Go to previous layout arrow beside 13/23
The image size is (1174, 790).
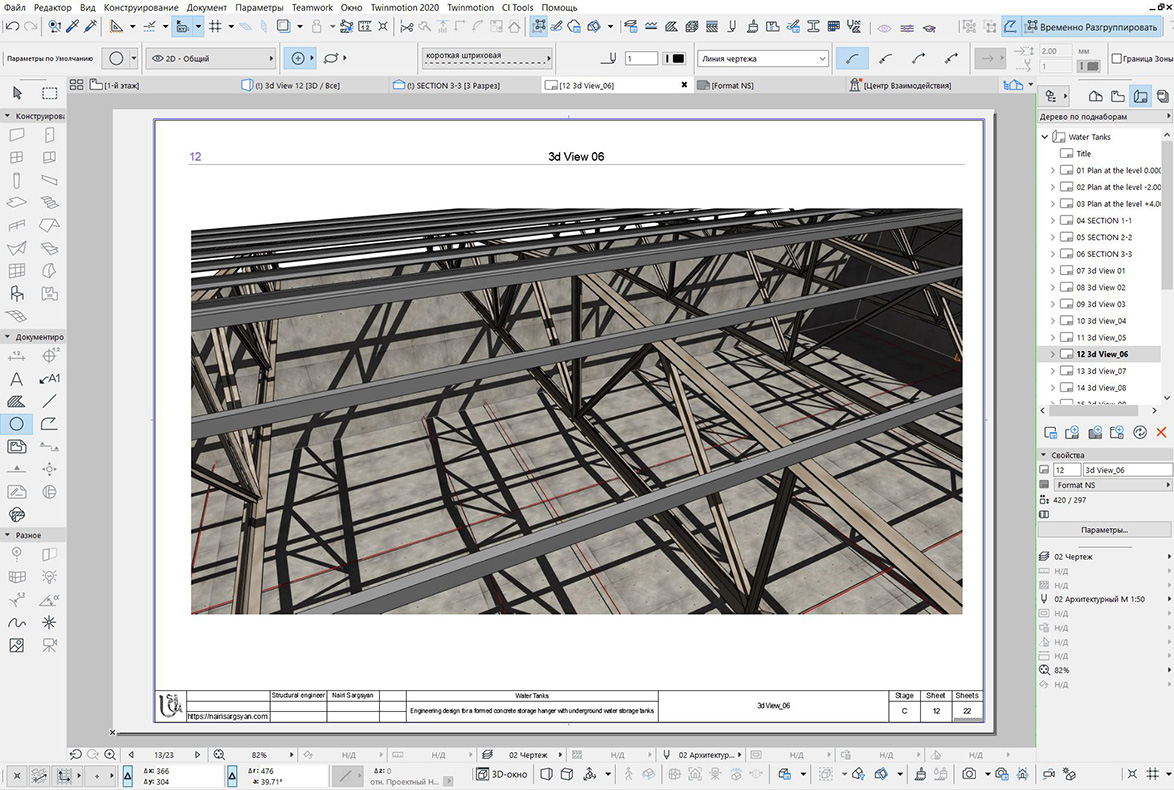[131, 755]
